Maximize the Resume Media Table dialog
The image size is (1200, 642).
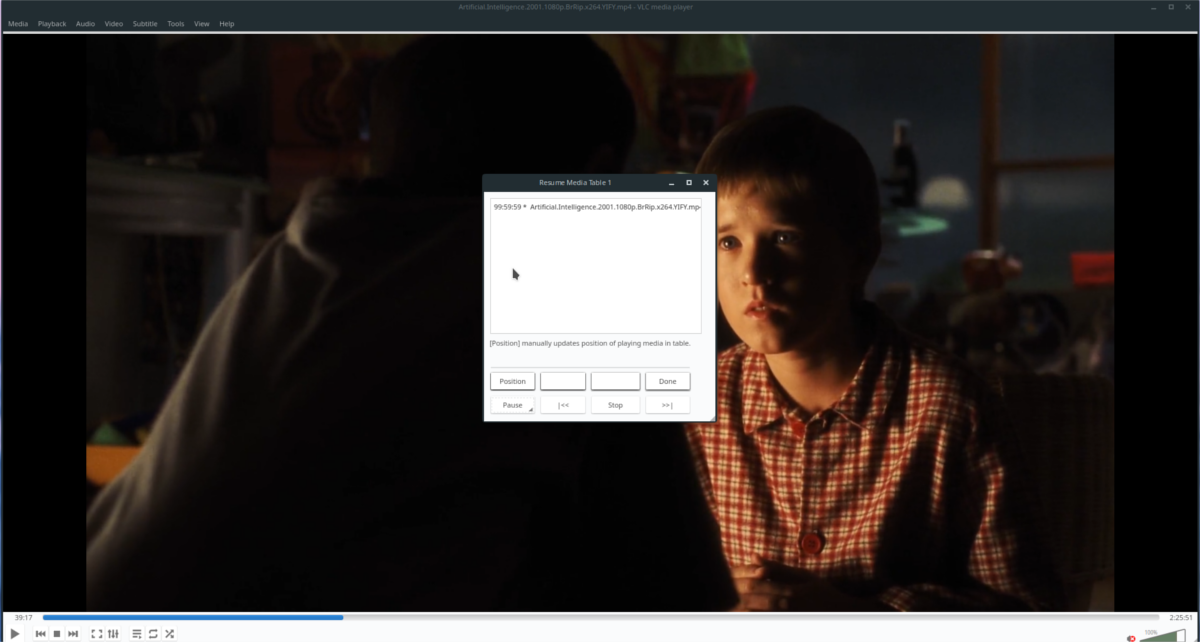[x=689, y=183]
